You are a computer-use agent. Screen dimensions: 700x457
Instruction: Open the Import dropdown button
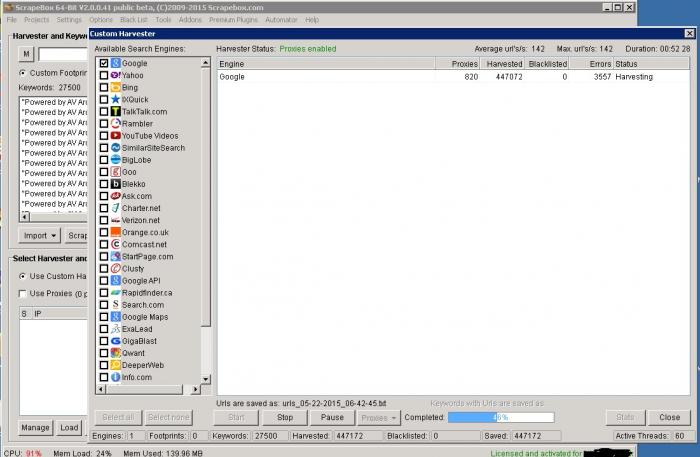(x=39, y=235)
